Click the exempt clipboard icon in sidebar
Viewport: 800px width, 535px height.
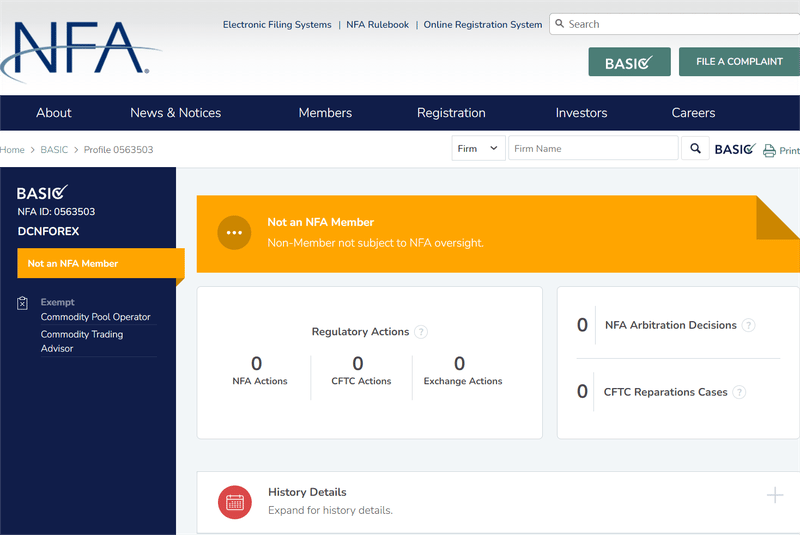22,303
